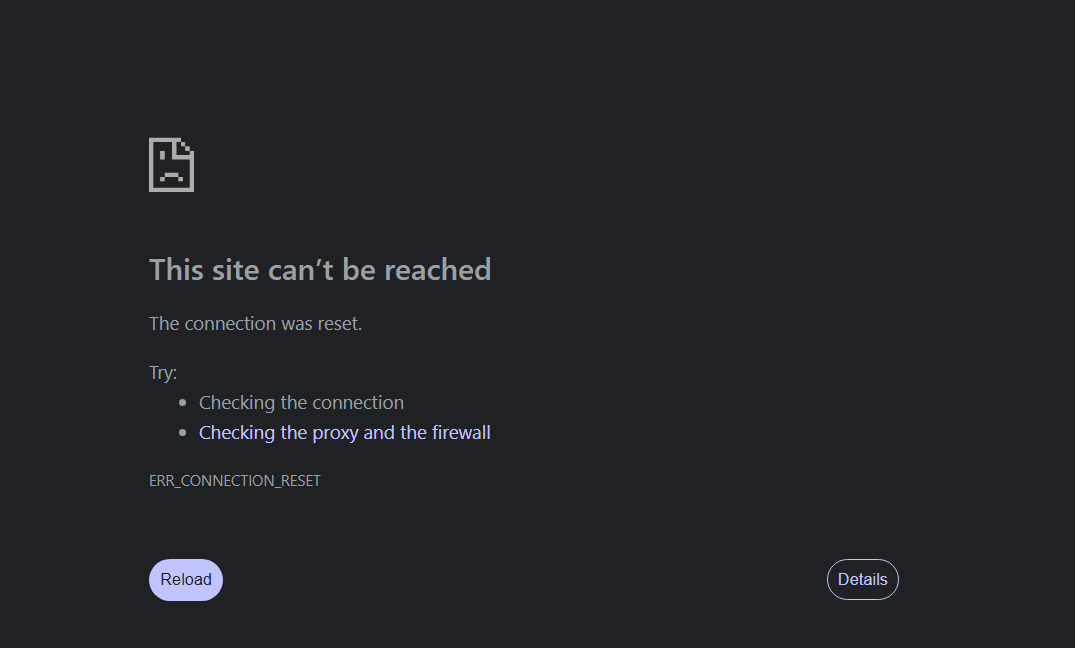Show more info via outlined Details button

click(862, 579)
